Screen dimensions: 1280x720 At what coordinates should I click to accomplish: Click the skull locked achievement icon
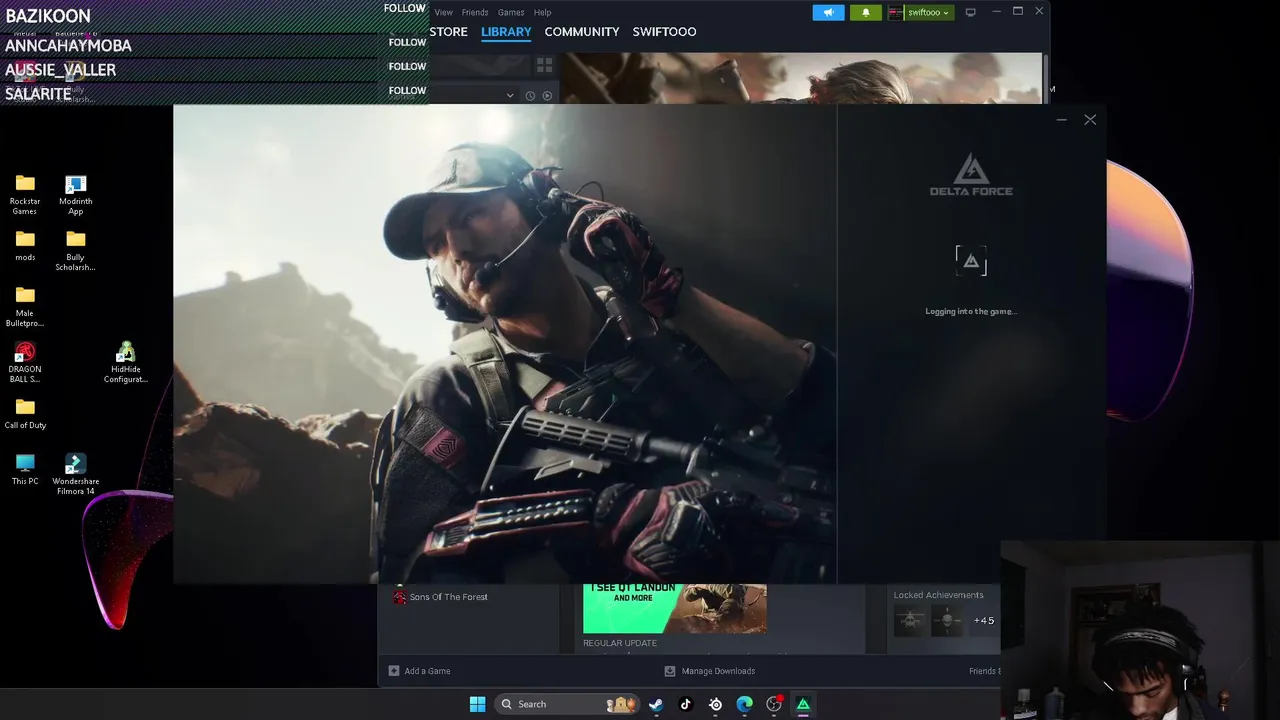pyautogui.click(x=947, y=621)
